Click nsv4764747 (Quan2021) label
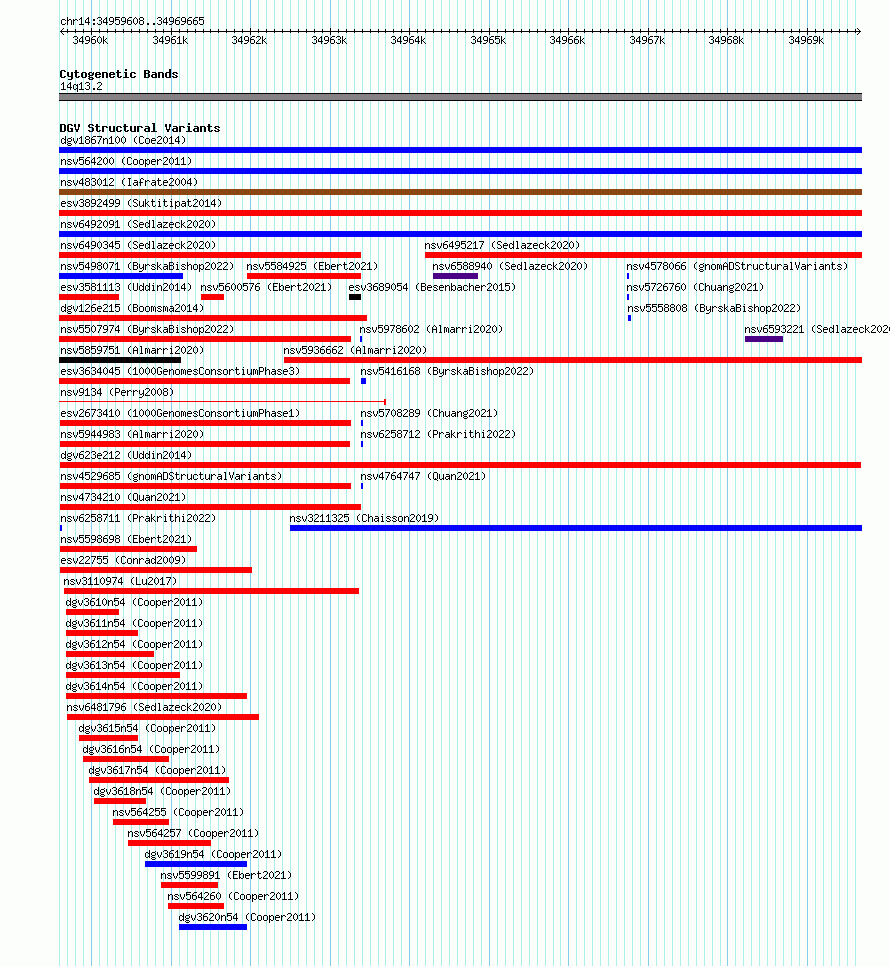Screen dimensions: 890x966 [423, 476]
